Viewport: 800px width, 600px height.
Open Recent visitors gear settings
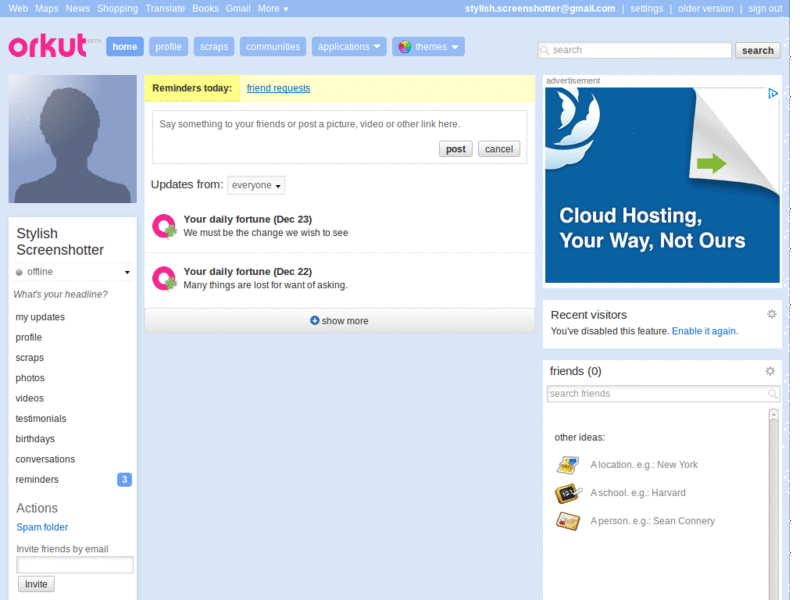(x=771, y=314)
